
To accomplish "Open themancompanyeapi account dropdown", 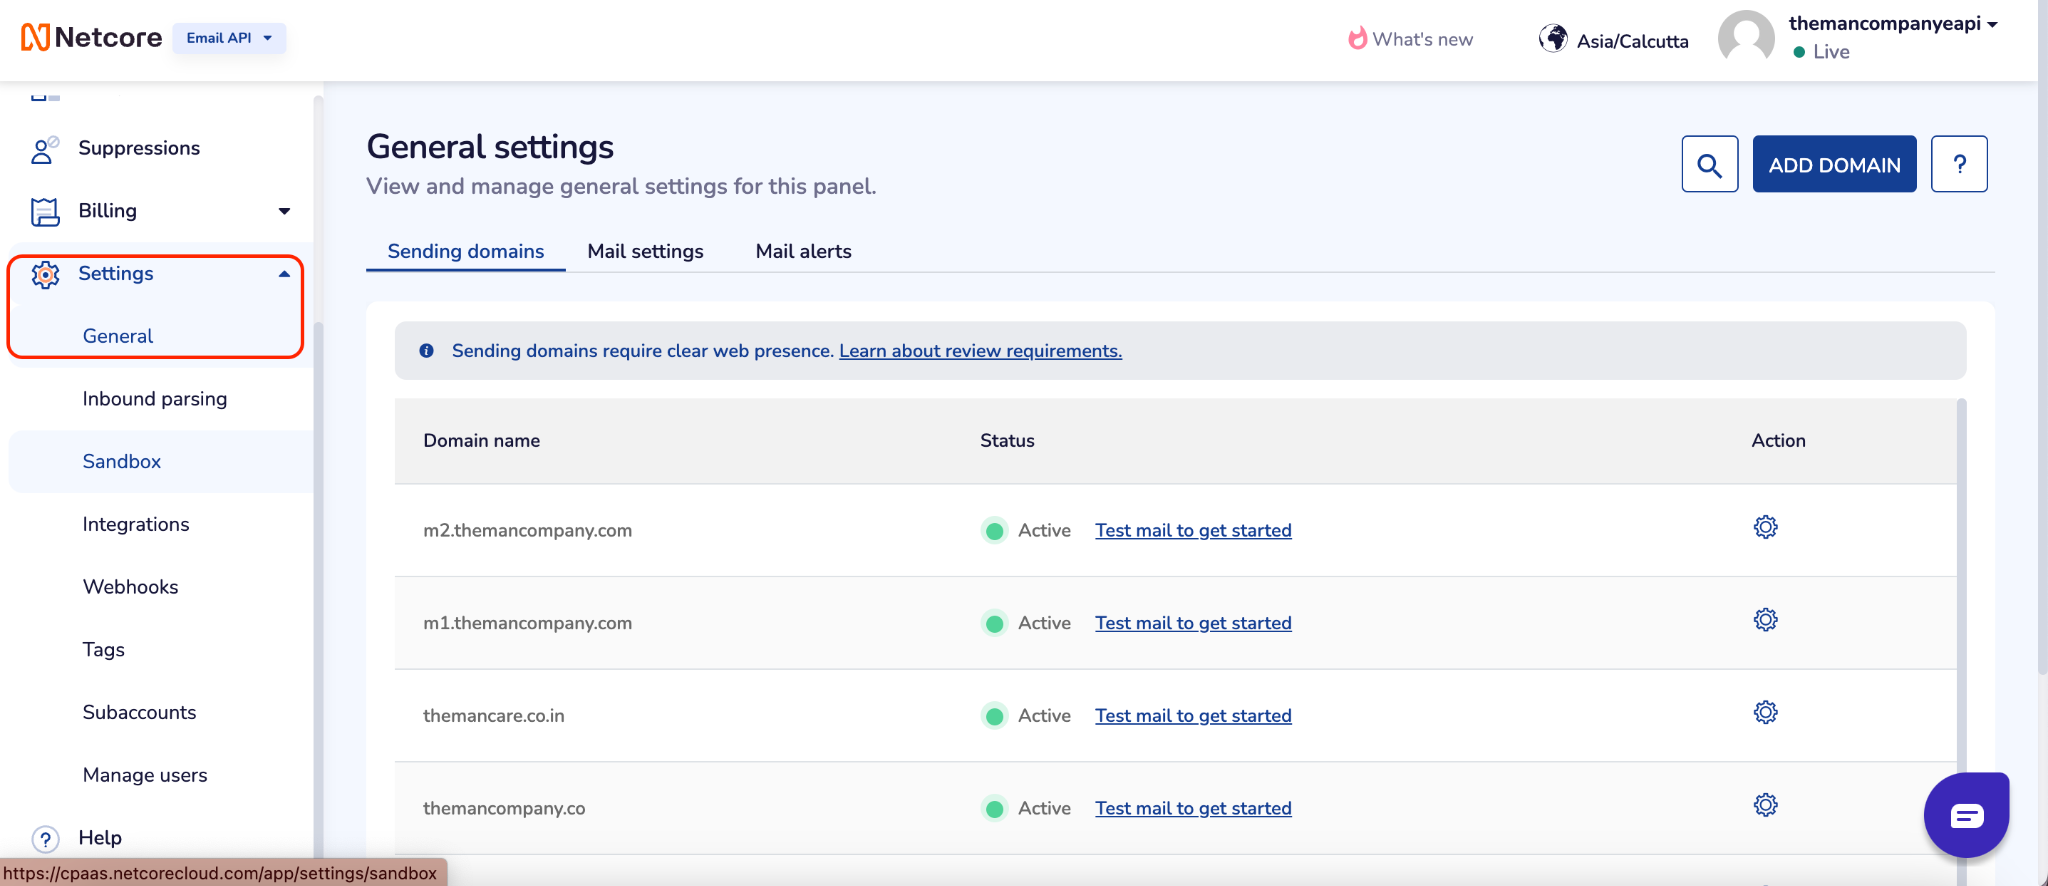I will click(1893, 23).
